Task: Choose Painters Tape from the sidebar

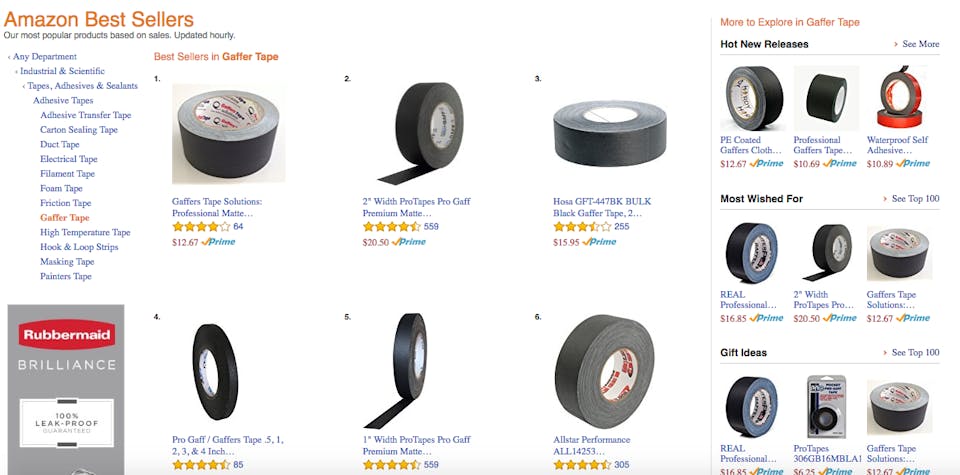Action: point(66,277)
